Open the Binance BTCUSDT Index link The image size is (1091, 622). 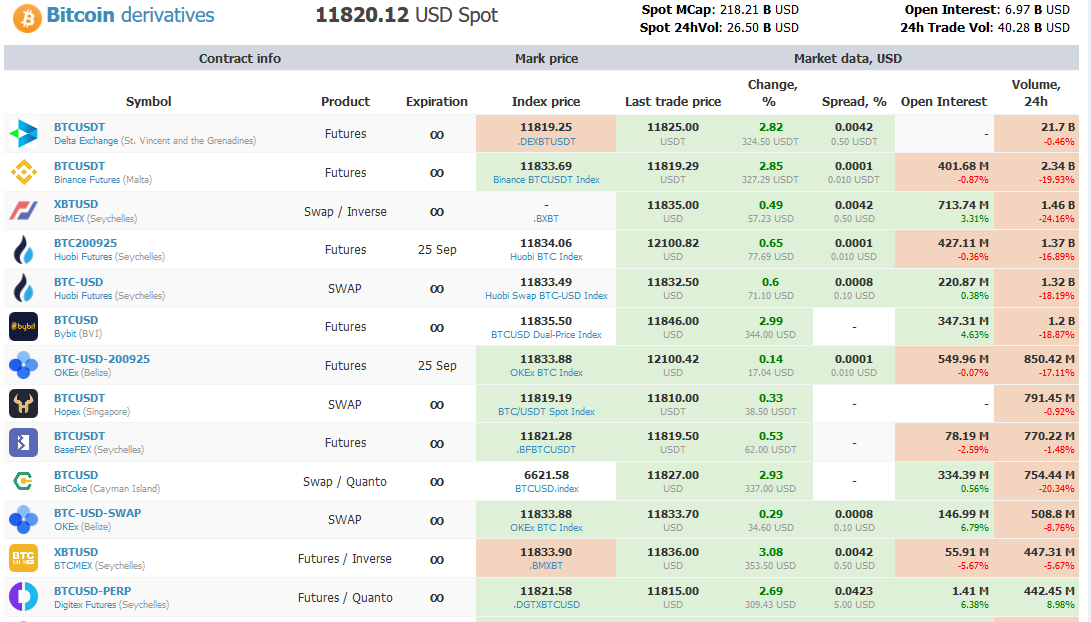pos(546,180)
